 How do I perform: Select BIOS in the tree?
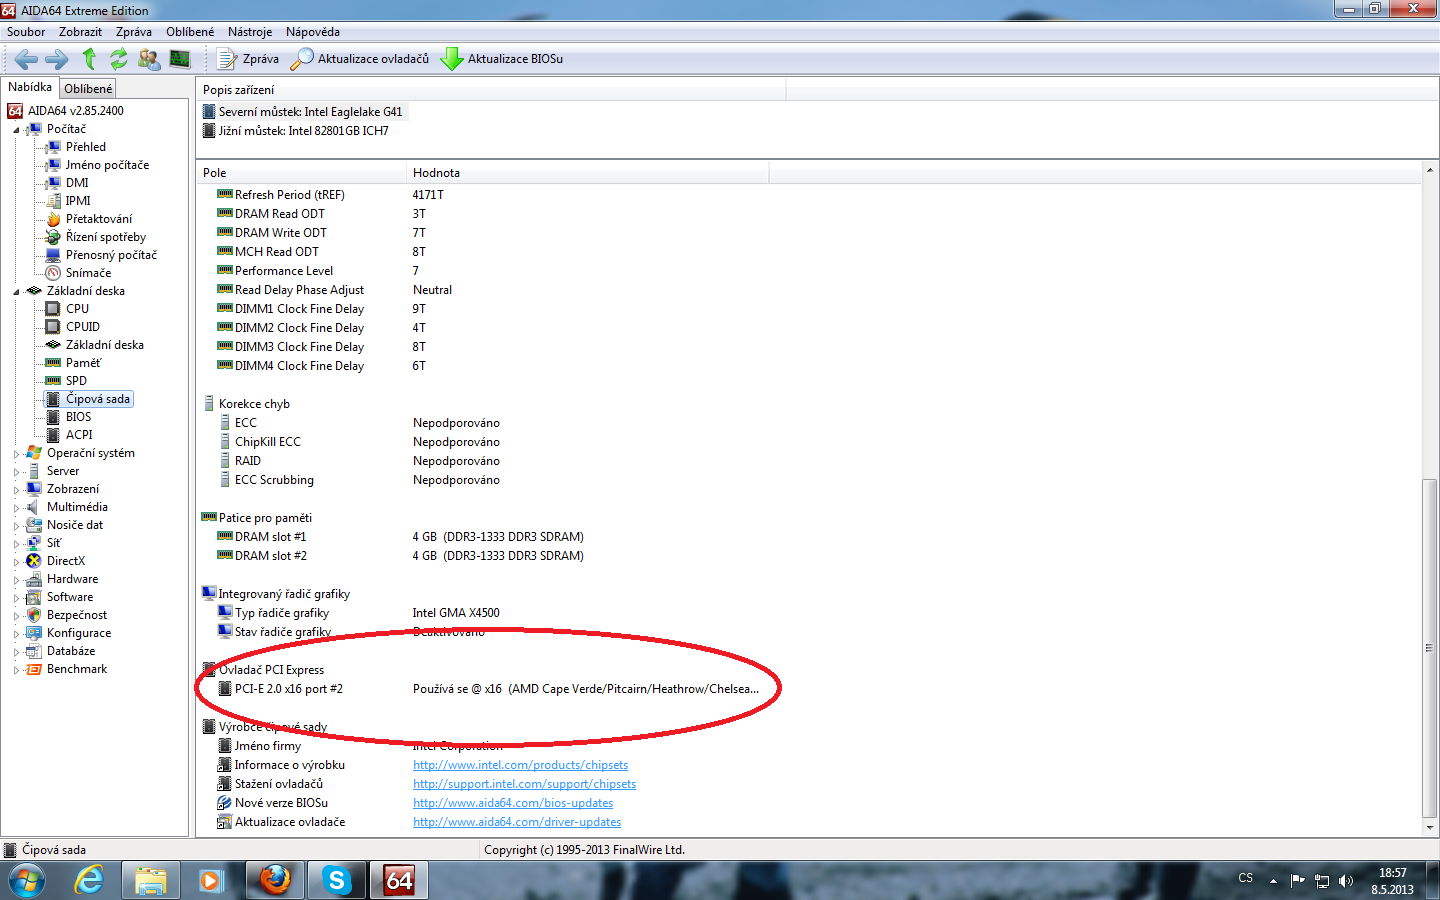pos(78,417)
